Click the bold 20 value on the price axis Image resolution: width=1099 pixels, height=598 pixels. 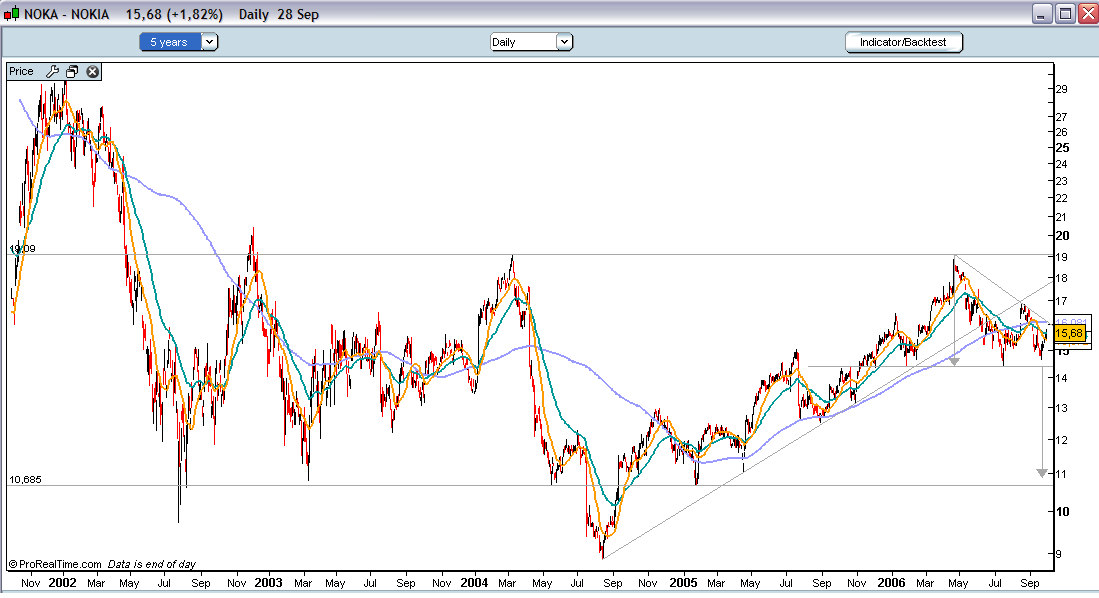[1063, 236]
